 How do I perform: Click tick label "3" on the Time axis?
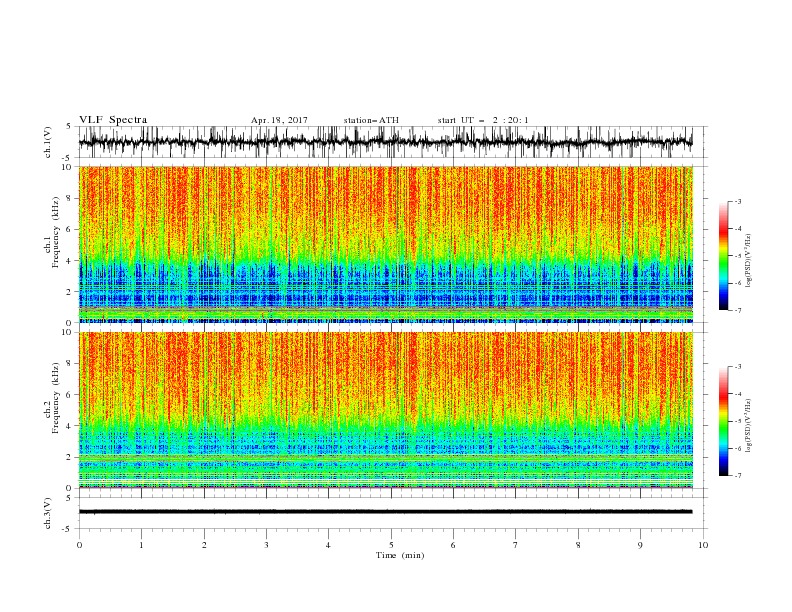point(266,545)
